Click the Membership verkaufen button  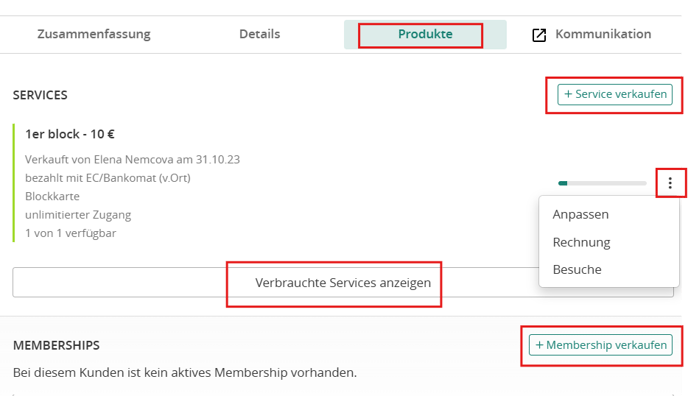(601, 345)
